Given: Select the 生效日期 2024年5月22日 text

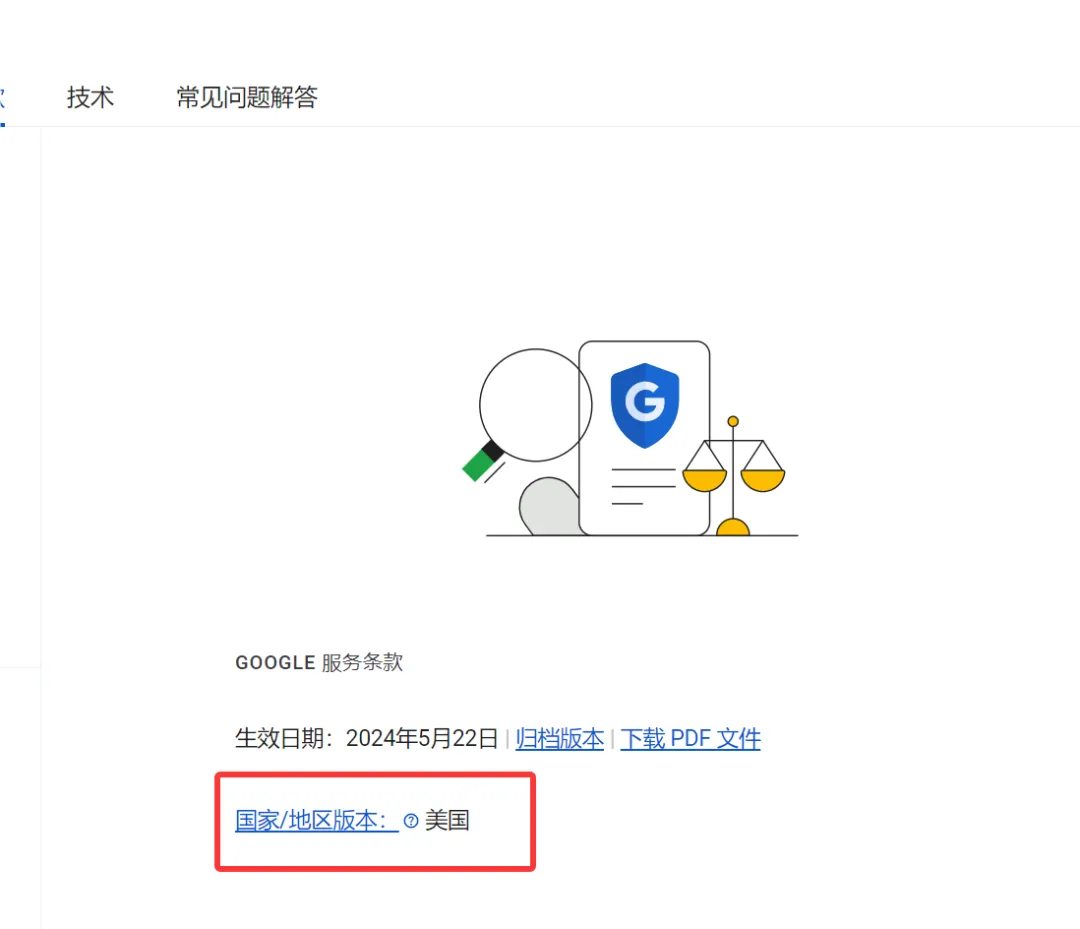Looking at the screenshot, I should pyautogui.click(x=366, y=738).
